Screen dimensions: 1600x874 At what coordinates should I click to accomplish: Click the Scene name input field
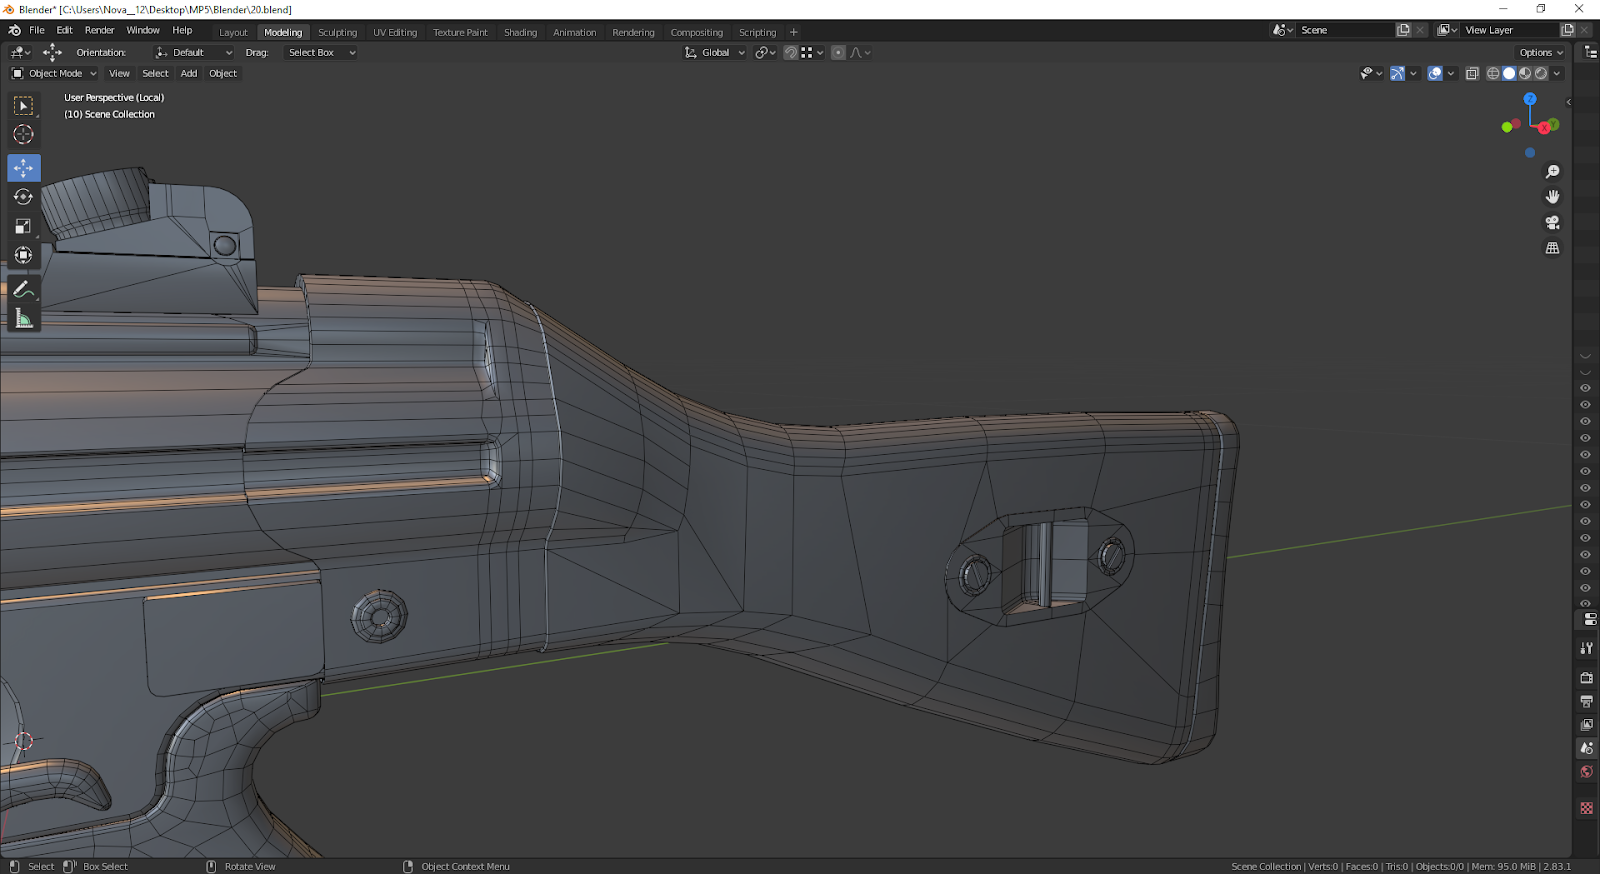click(1345, 30)
